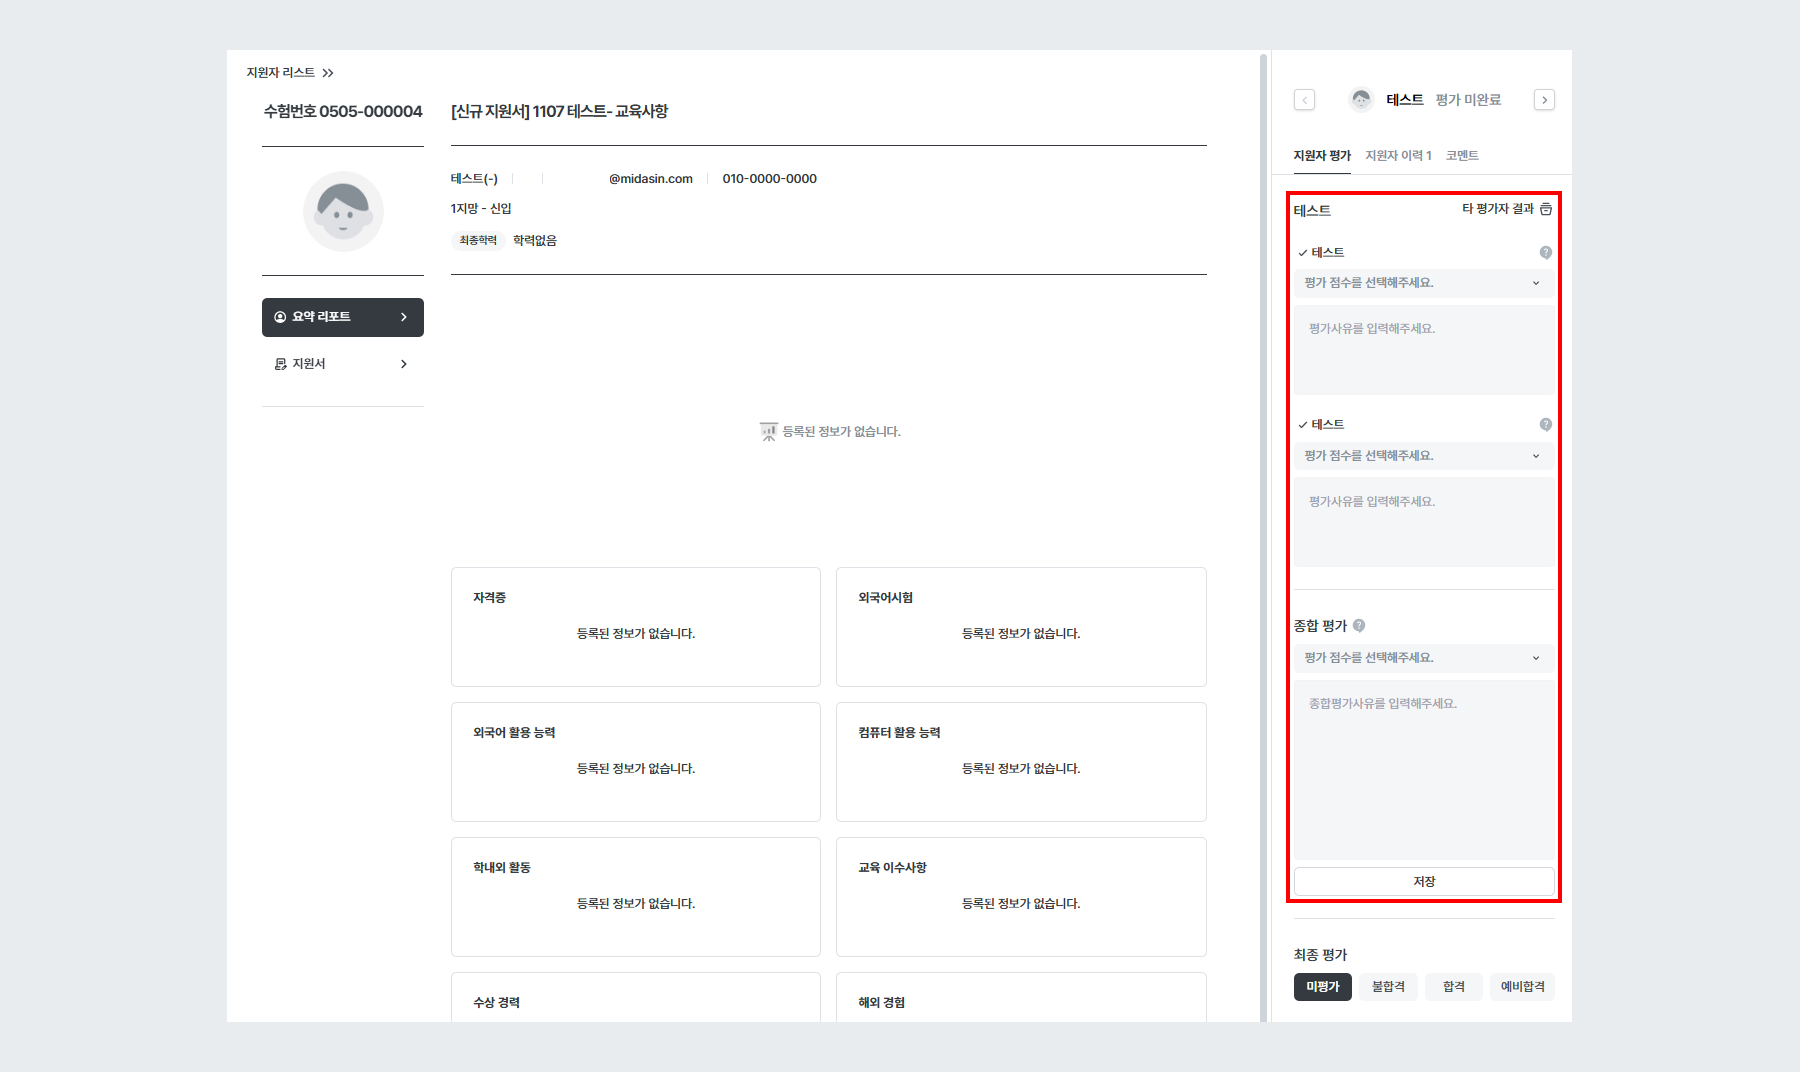Click checkmark beside second 테스트 label

pos(1303,425)
